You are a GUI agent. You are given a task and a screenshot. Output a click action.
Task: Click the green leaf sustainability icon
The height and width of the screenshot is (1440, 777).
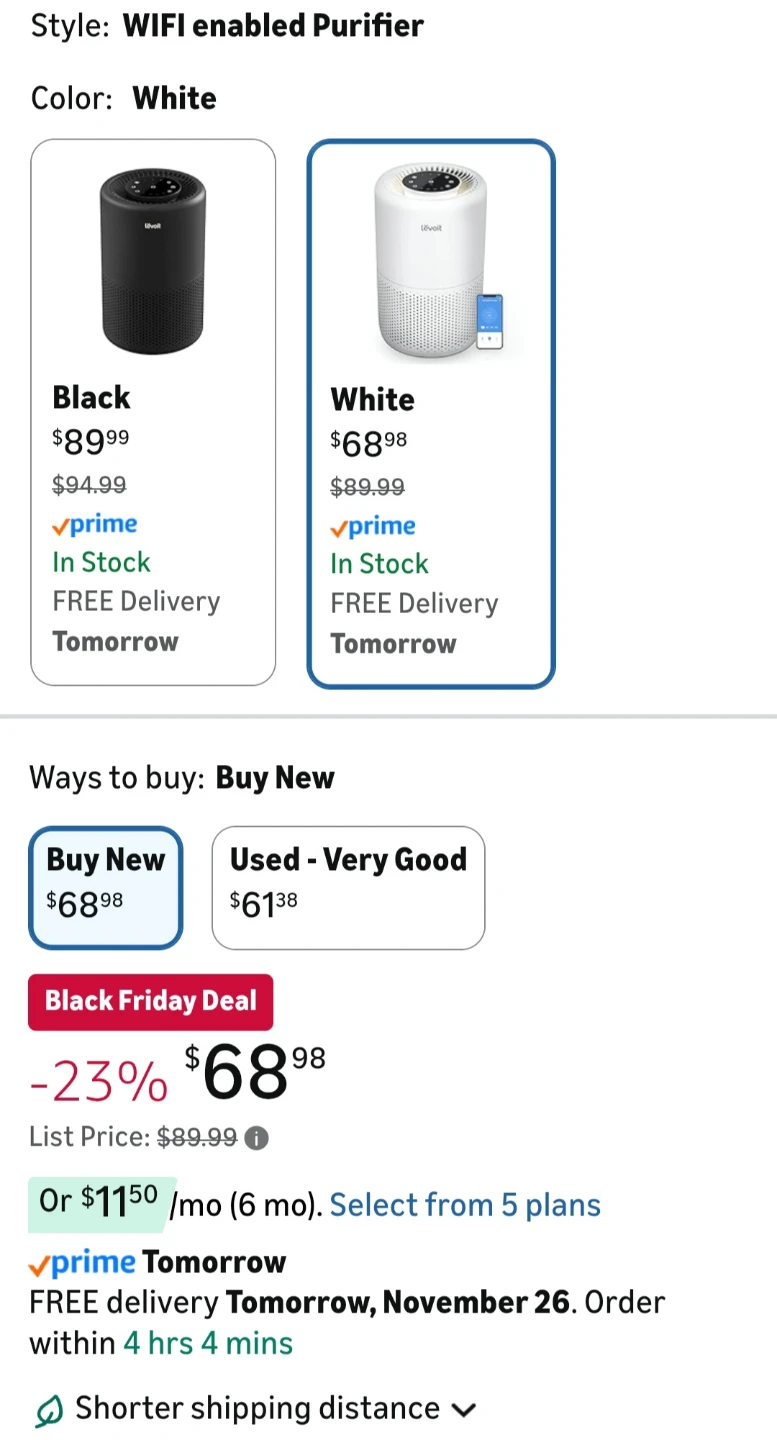click(48, 1410)
